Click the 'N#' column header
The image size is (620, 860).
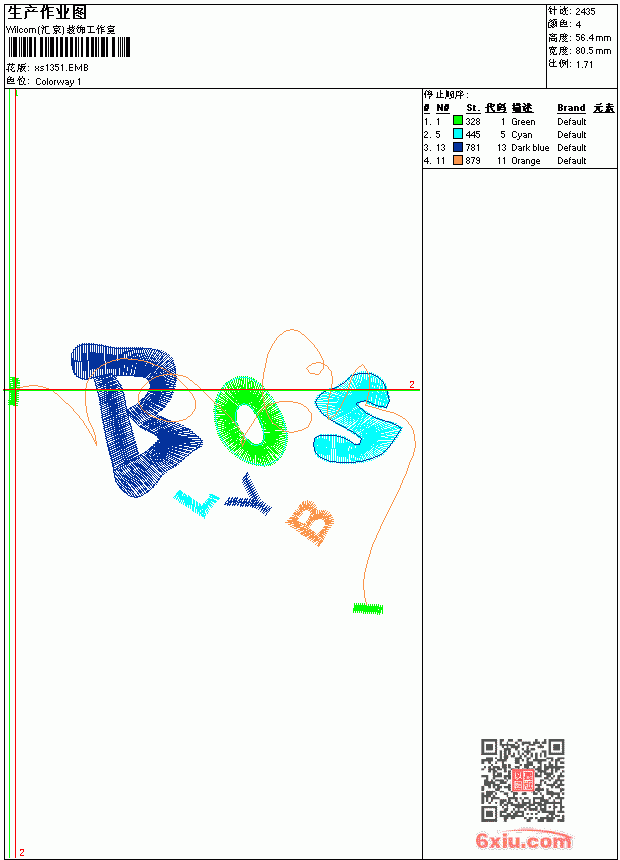443,108
